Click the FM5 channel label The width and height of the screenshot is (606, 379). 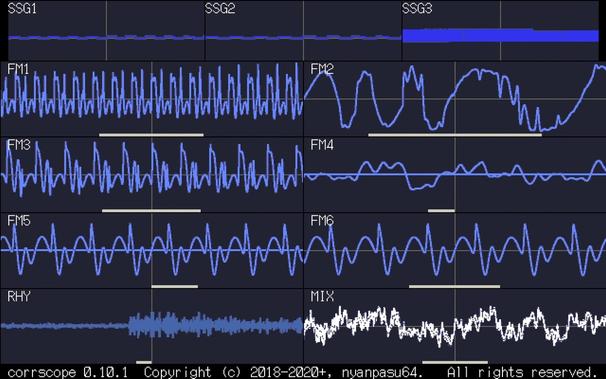[19, 221]
